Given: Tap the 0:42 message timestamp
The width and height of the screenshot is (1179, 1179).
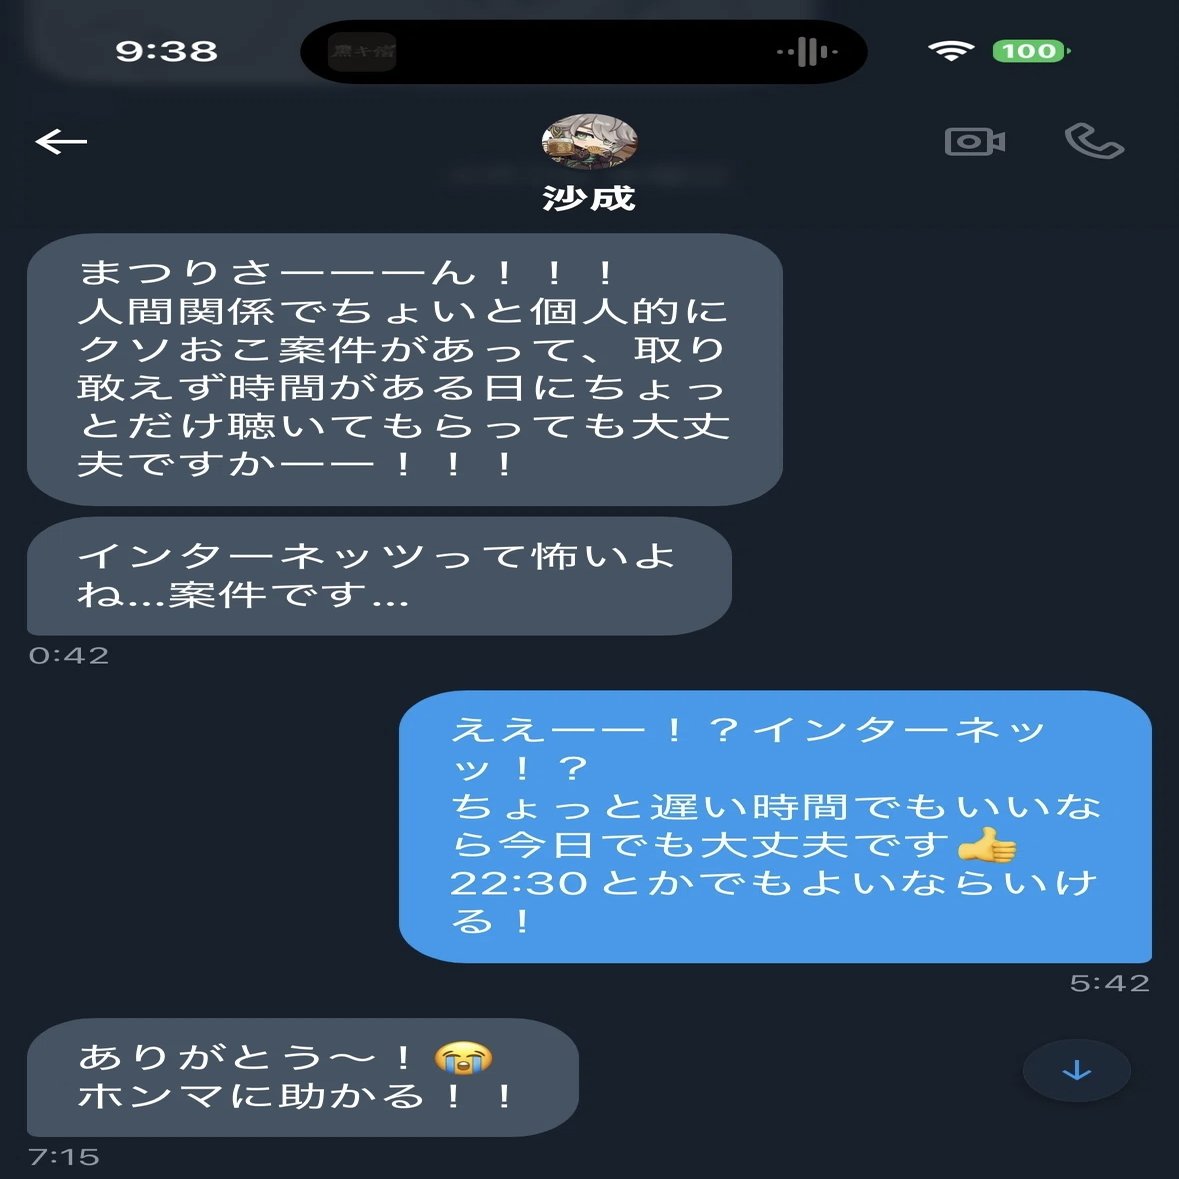Looking at the screenshot, I should (x=68, y=656).
